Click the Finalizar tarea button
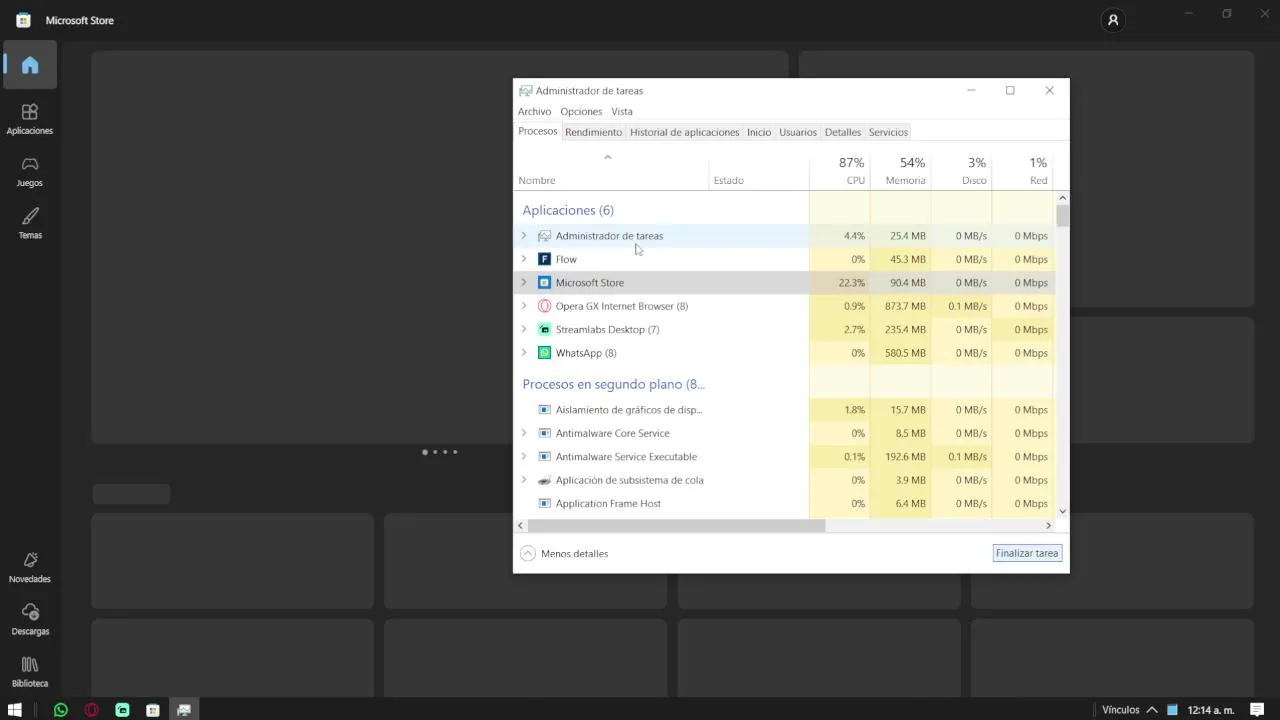 coord(1027,553)
